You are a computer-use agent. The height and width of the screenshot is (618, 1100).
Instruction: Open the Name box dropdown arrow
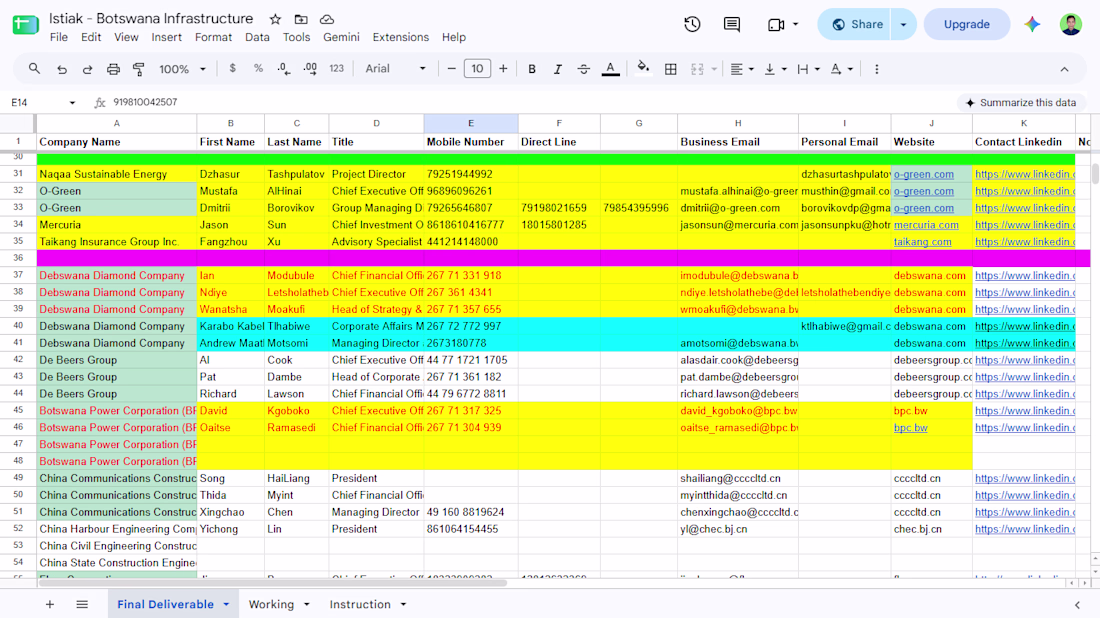pyautogui.click(x=72, y=102)
